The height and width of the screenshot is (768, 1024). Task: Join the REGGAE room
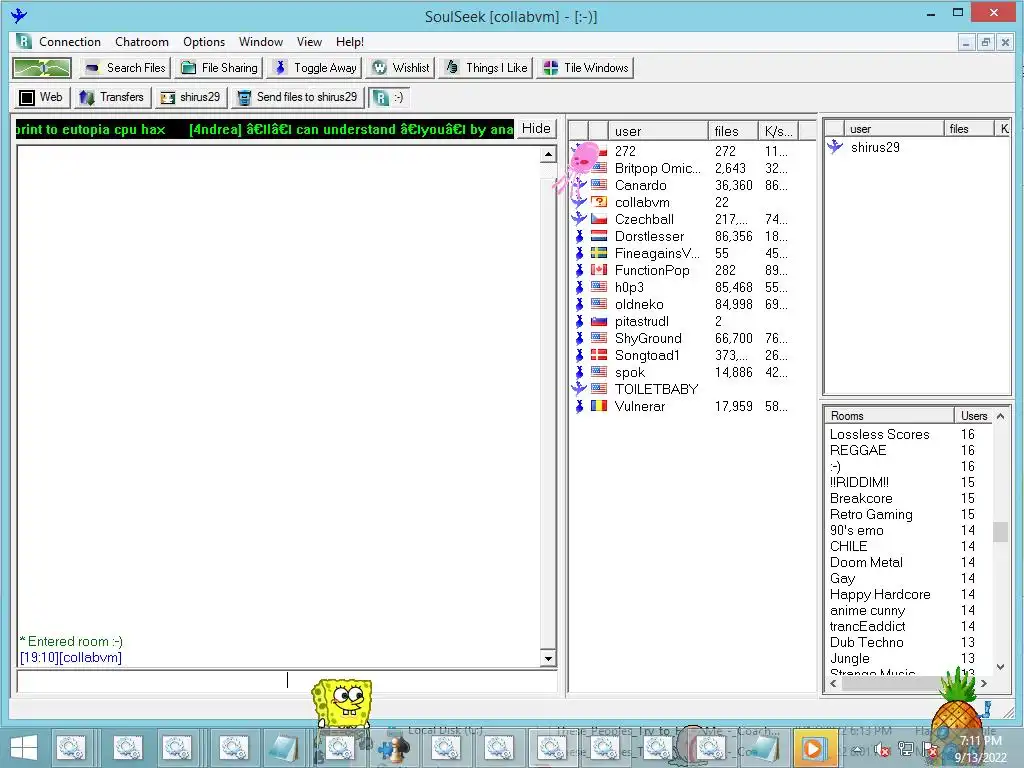[857, 451]
